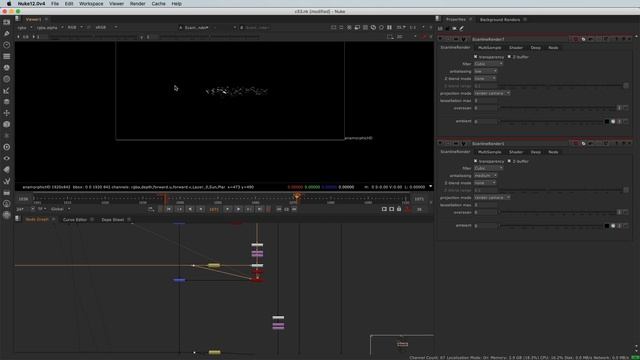The width and height of the screenshot is (640, 360).
Task: Open the Render menu
Action: click(x=138, y=4)
